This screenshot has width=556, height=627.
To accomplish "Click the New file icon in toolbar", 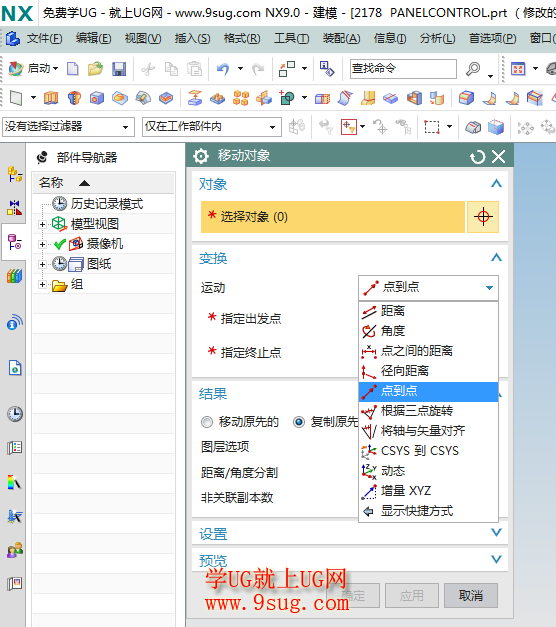I will tap(72, 69).
